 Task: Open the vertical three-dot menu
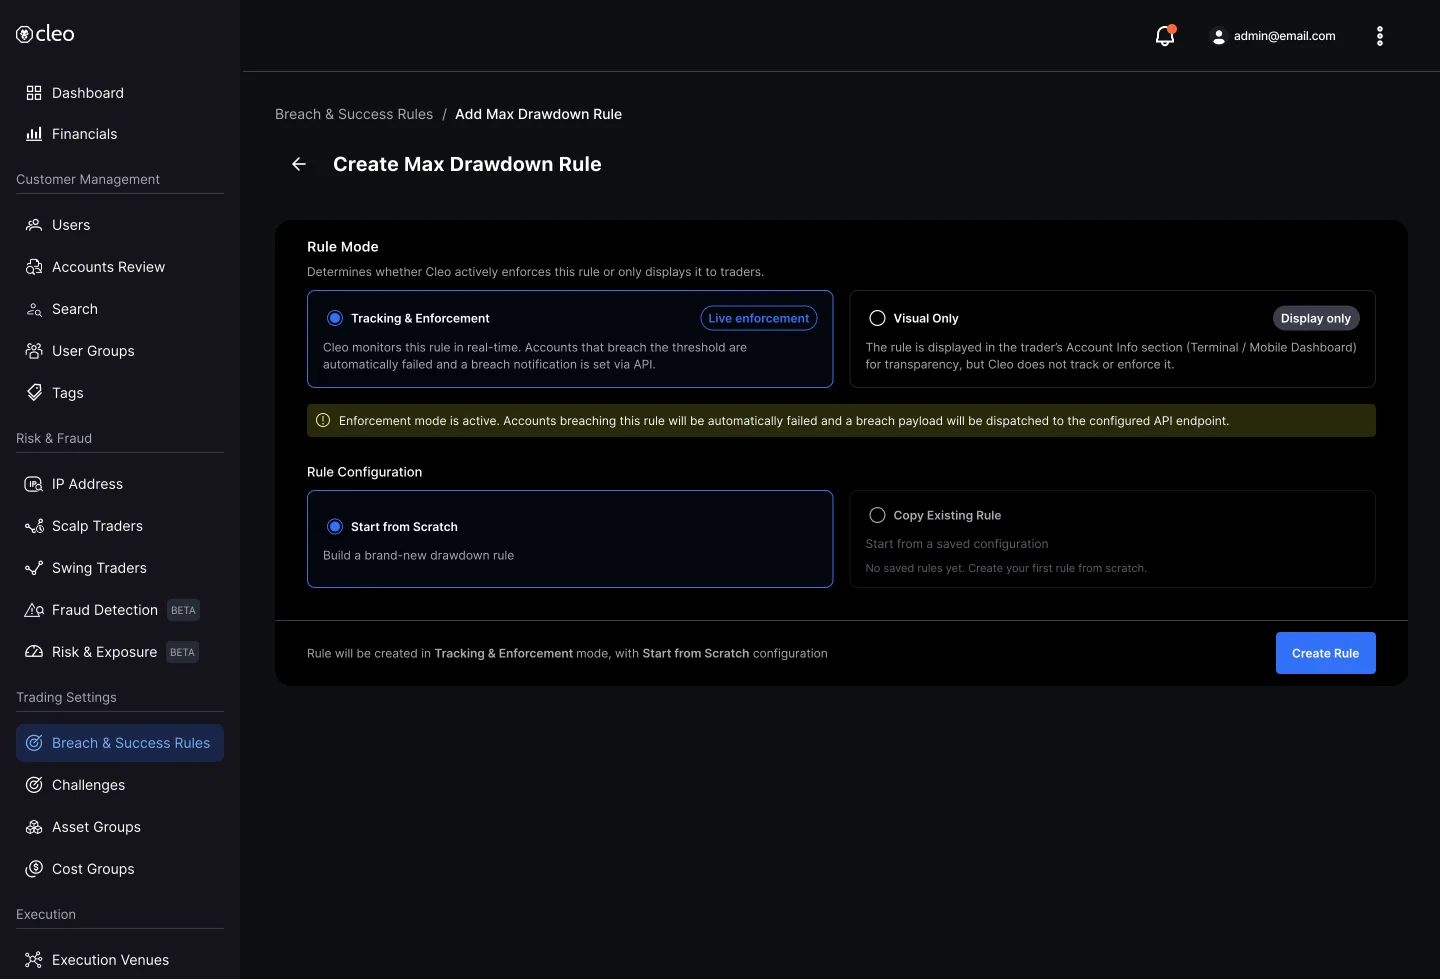click(1380, 36)
